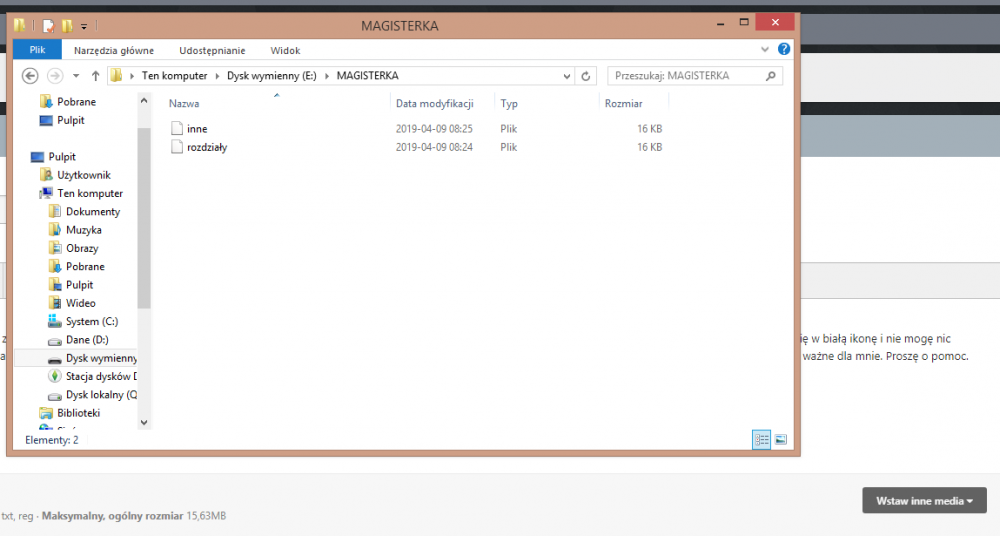Screen dimensions: 1000x536
Task: Open Quick Access Toolbar customize dropdown
Action: pos(84,26)
